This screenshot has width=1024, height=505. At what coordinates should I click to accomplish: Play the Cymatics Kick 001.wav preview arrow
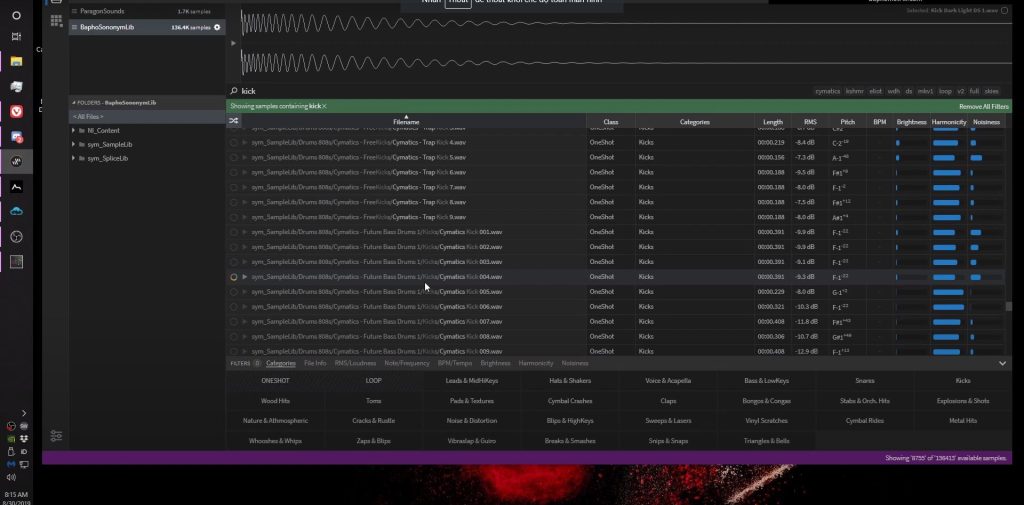click(245, 232)
